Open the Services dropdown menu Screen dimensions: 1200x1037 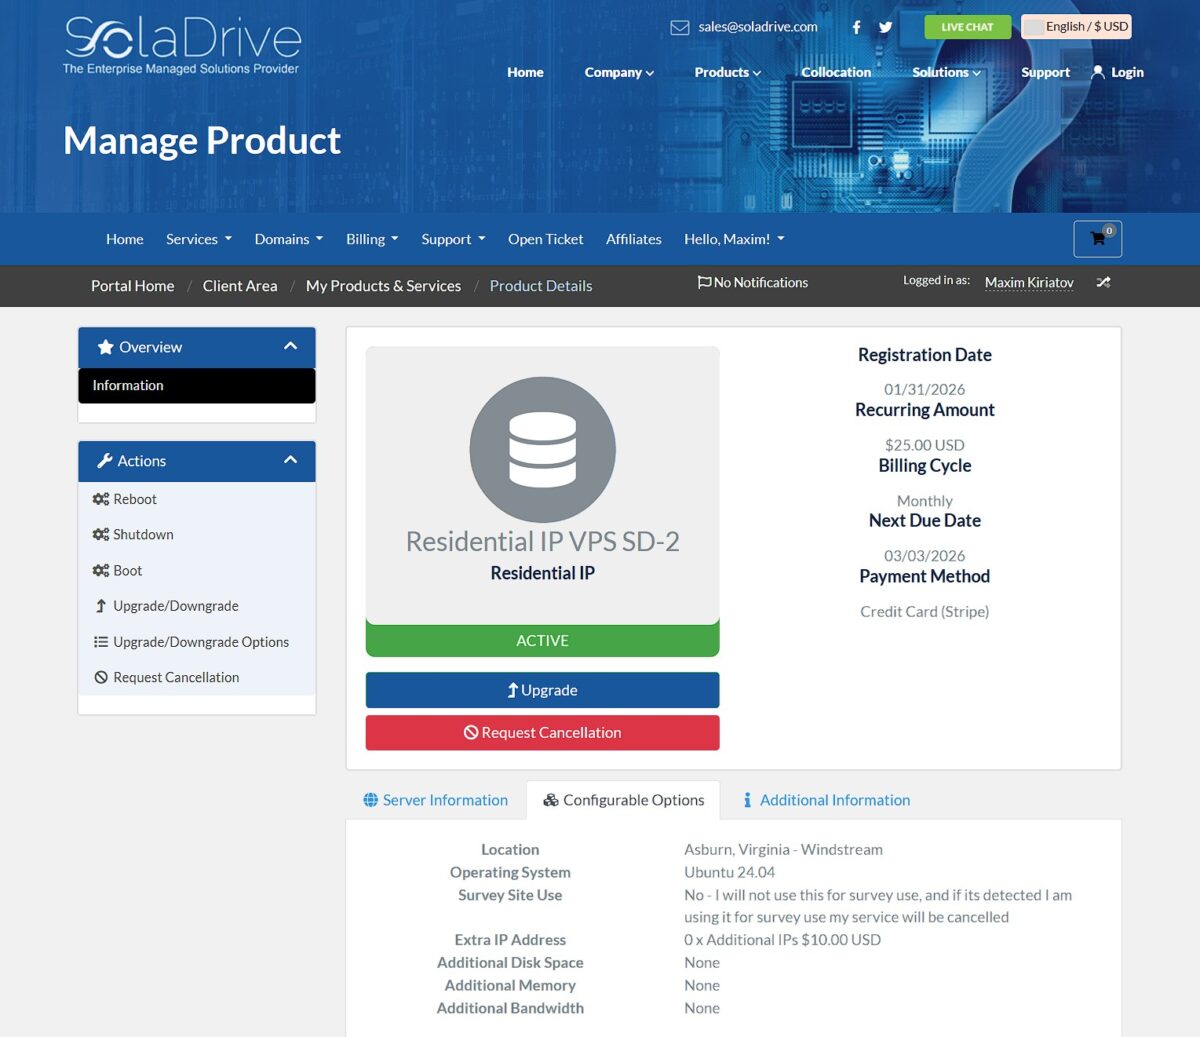click(x=198, y=239)
